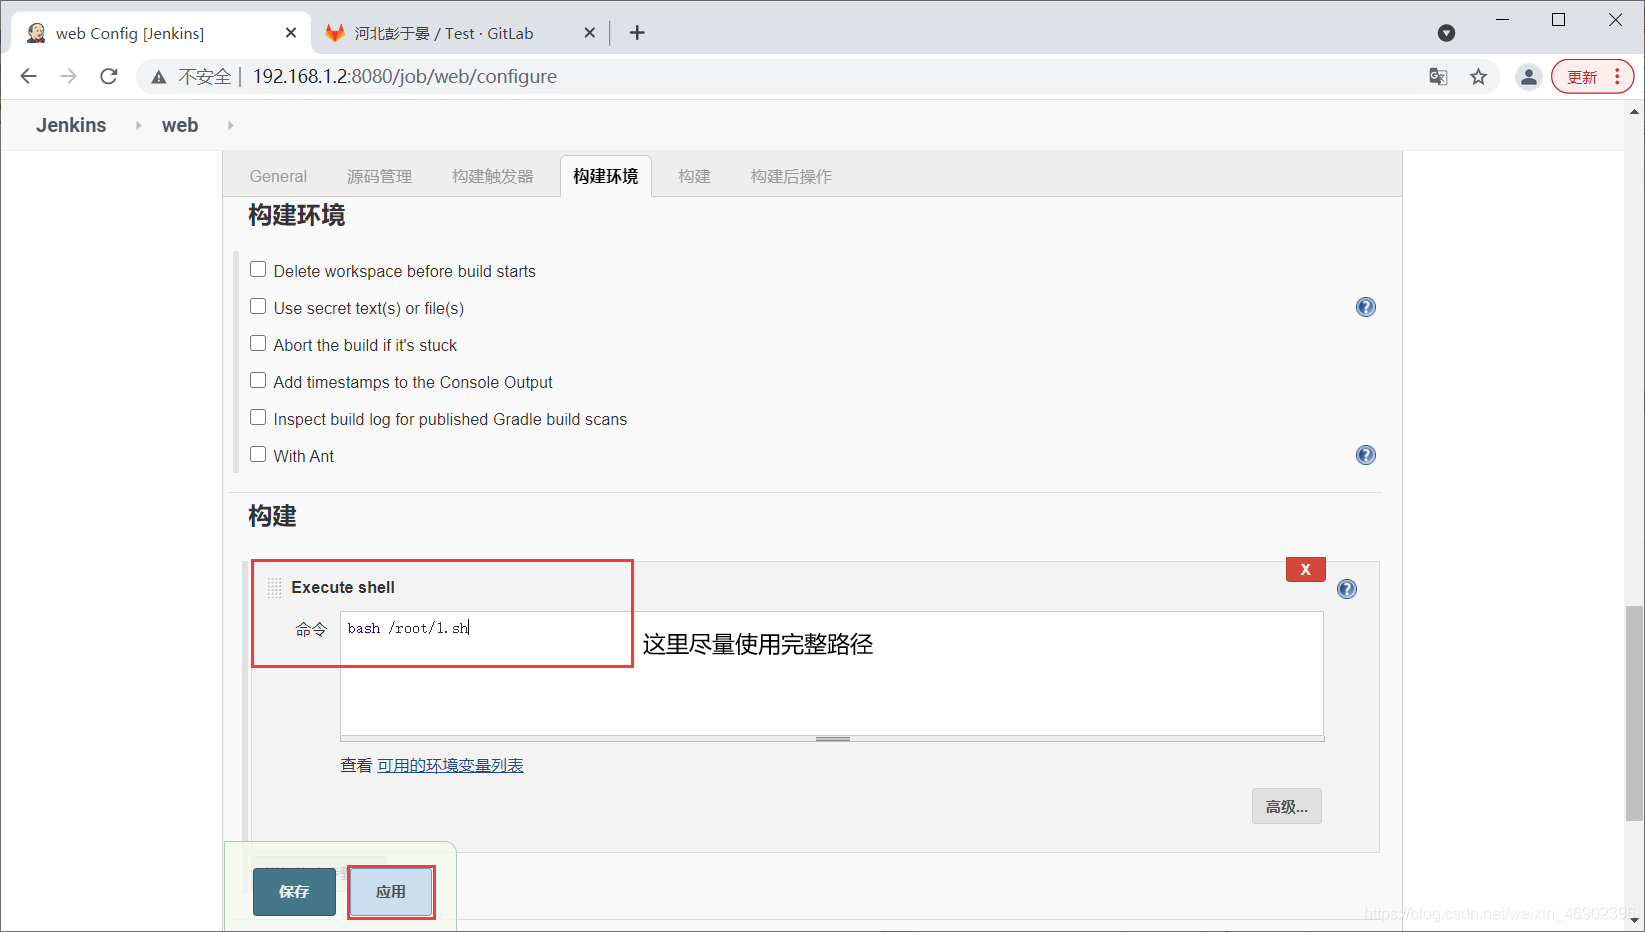Go forward to the next page
This screenshot has width=1645, height=932.
pos(68,76)
